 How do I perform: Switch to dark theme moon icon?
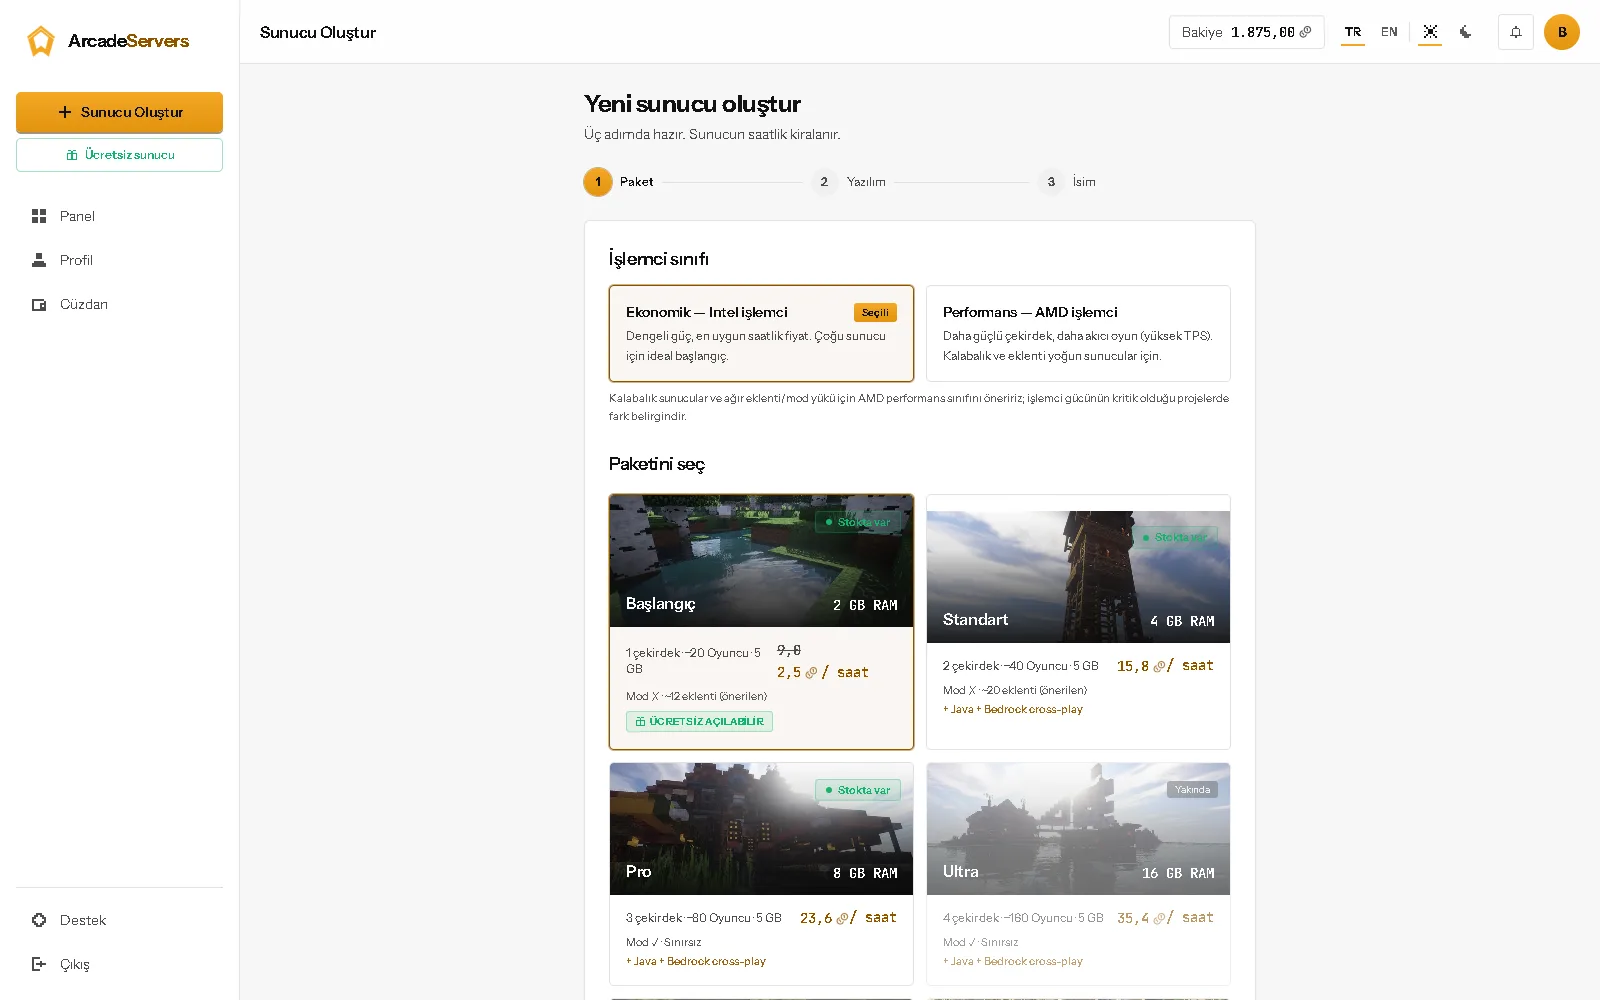pos(1466,32)
